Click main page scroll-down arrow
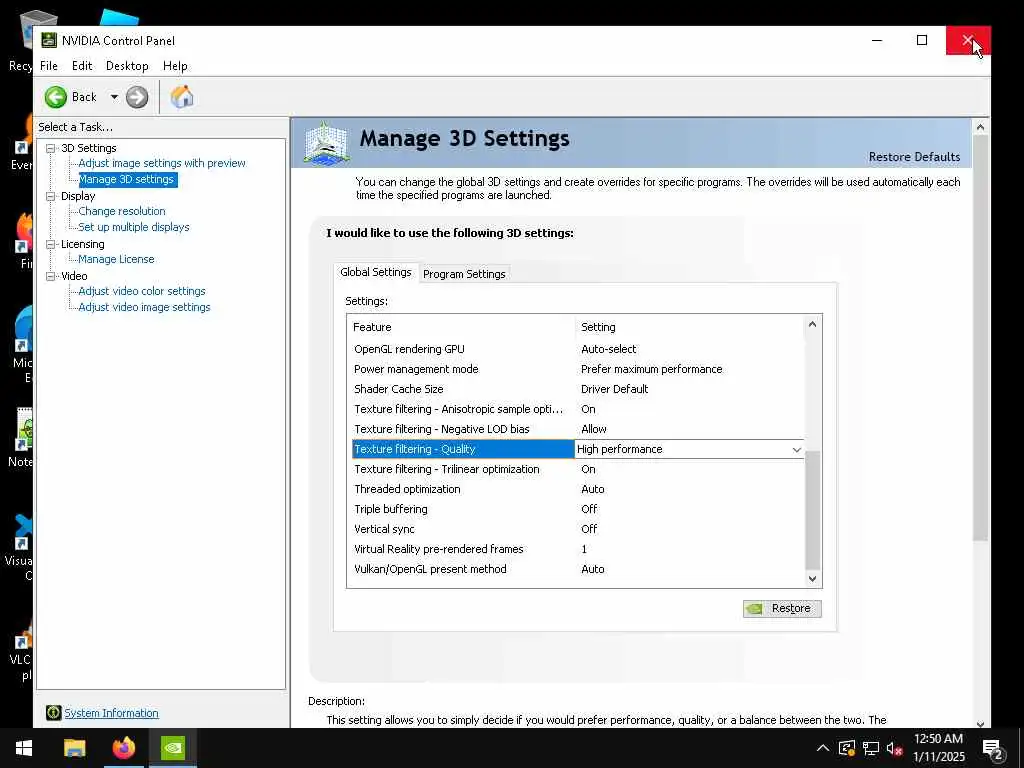 [980, 723]
